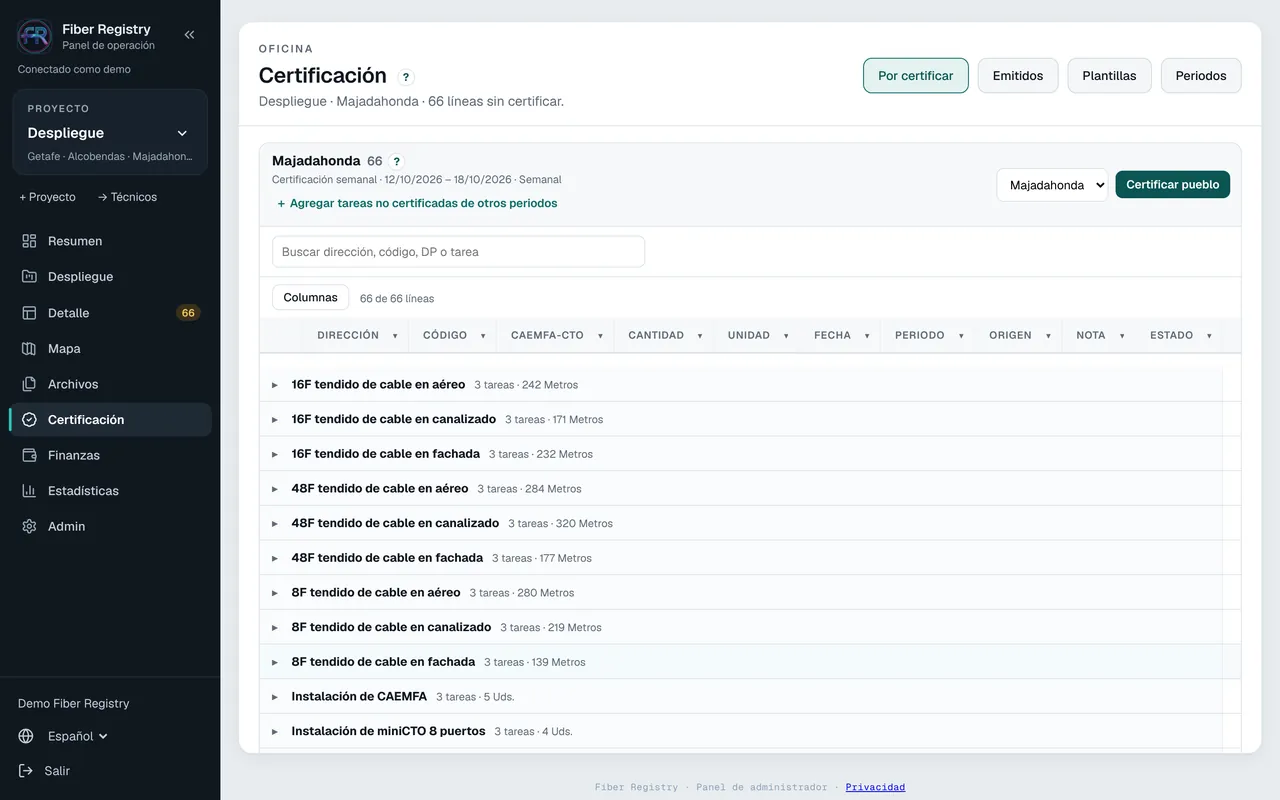Sort by the CANTIDAD column header
Viewport: 1280px width, 800px height.
[656, 336]
